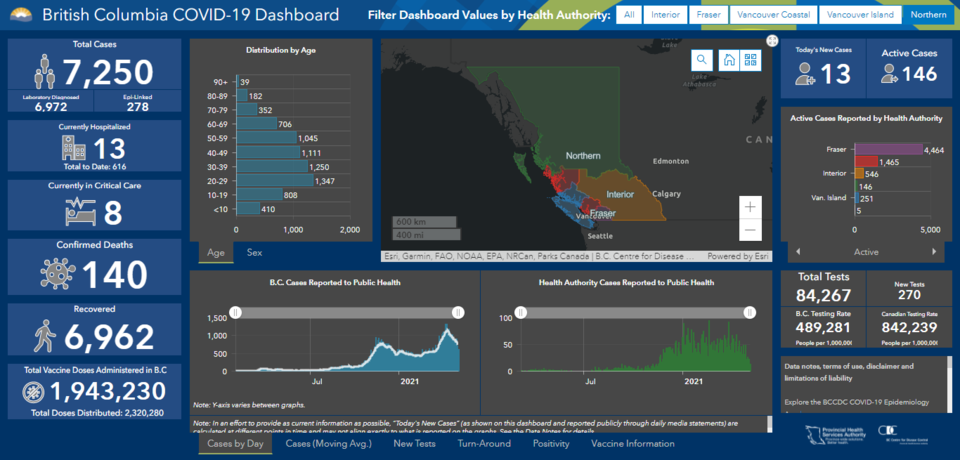960x460 pixels.
Task: Filter dashboard by Vancouver Island
Action: 861,15
